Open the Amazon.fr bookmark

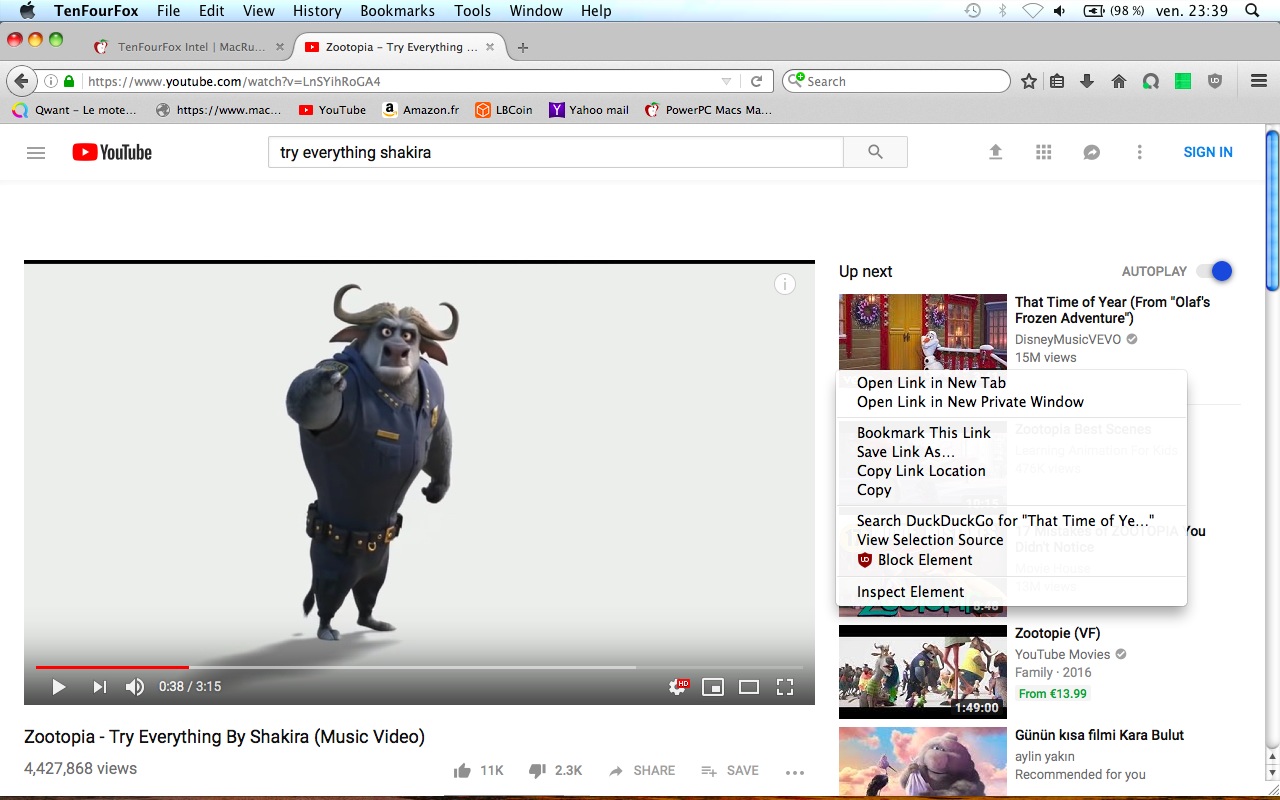click(421, 110)
